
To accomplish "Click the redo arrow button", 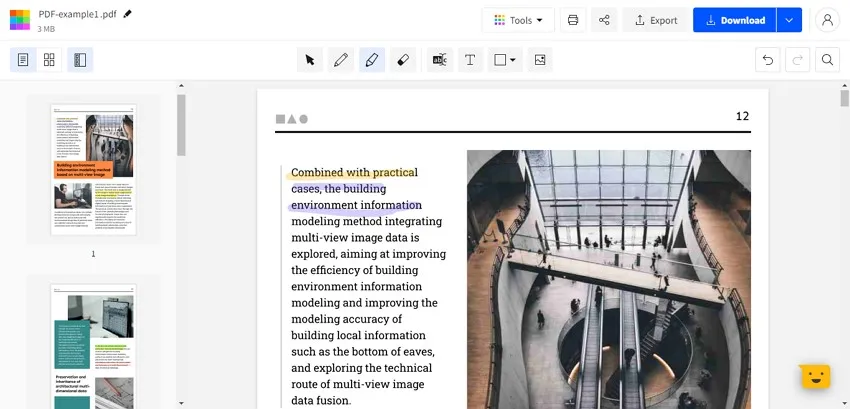I will [x=797, y=60].
